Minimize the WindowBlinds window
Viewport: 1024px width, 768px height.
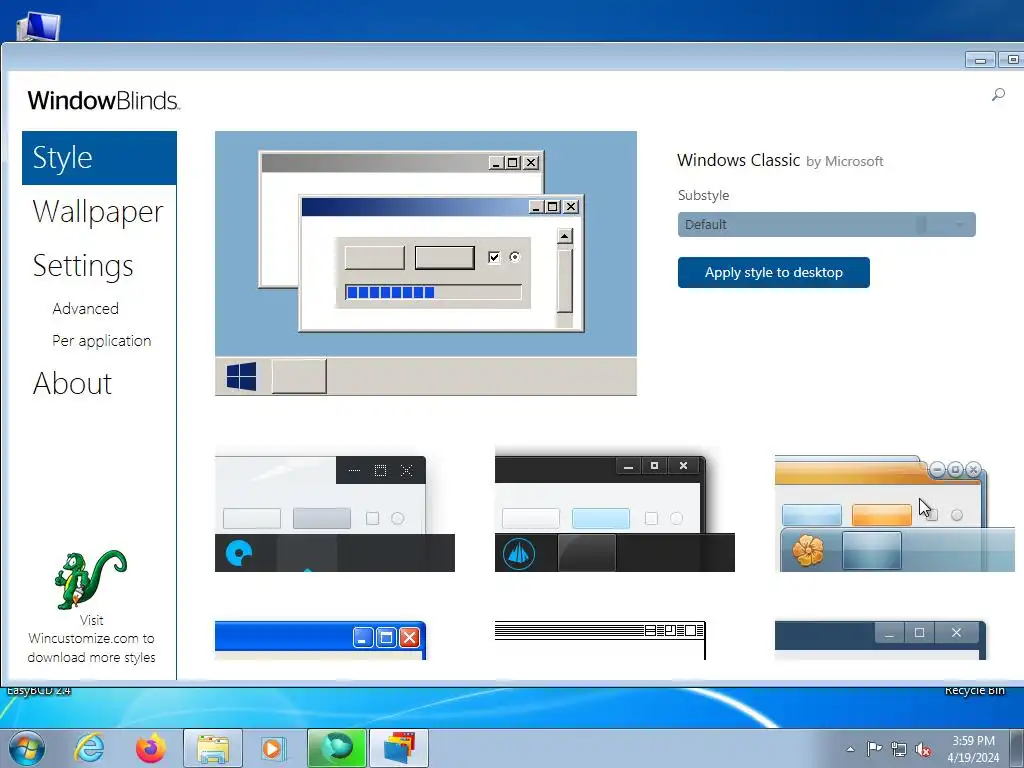(980, 60)
